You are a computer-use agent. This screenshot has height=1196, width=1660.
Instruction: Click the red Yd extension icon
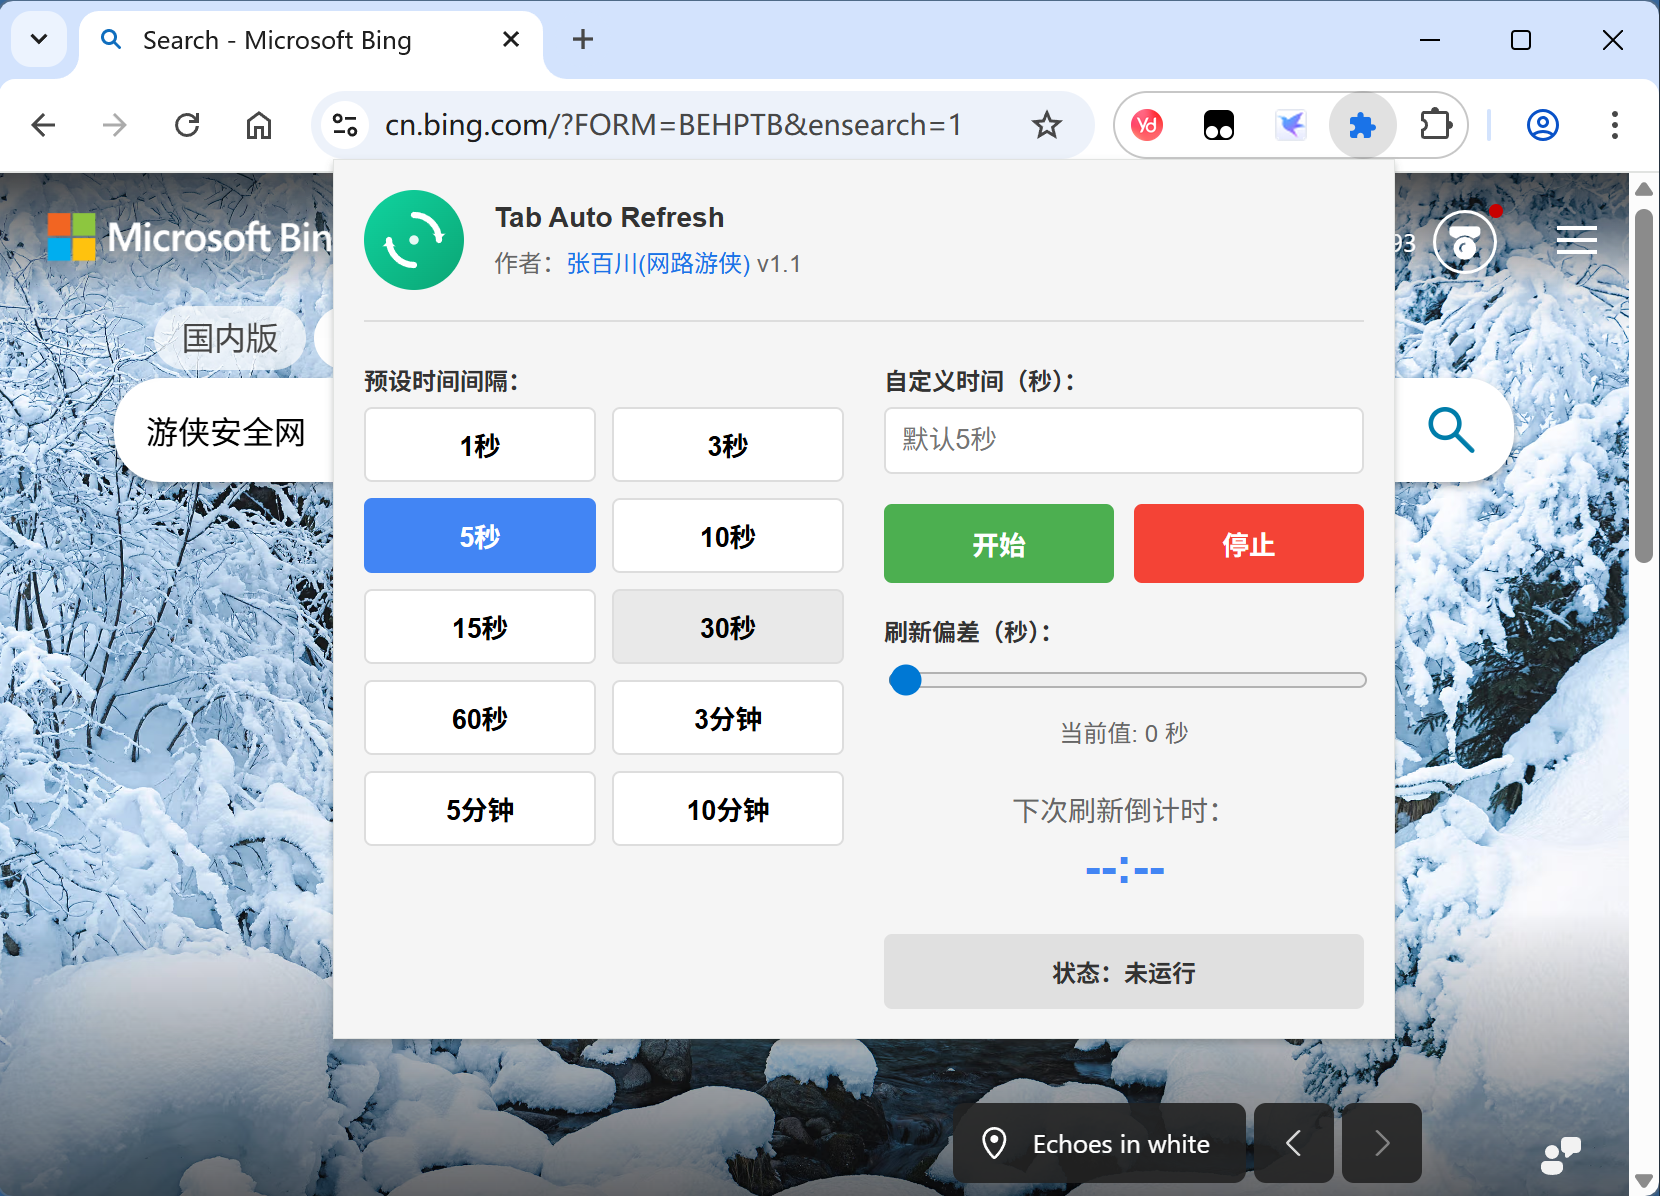coord(1147,126)
